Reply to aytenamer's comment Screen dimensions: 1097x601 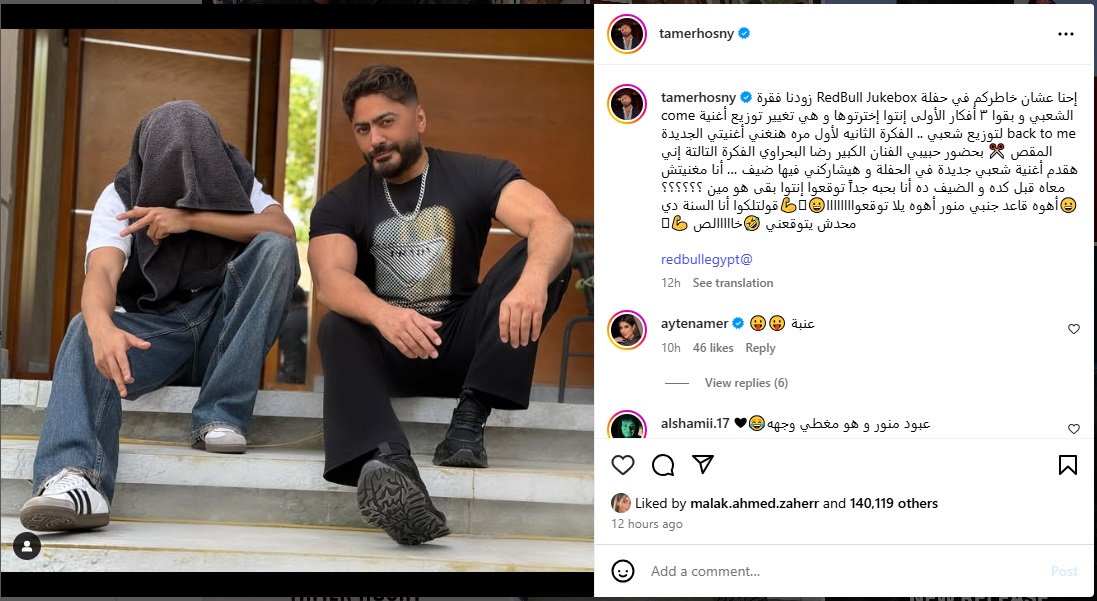coord(760,348)
